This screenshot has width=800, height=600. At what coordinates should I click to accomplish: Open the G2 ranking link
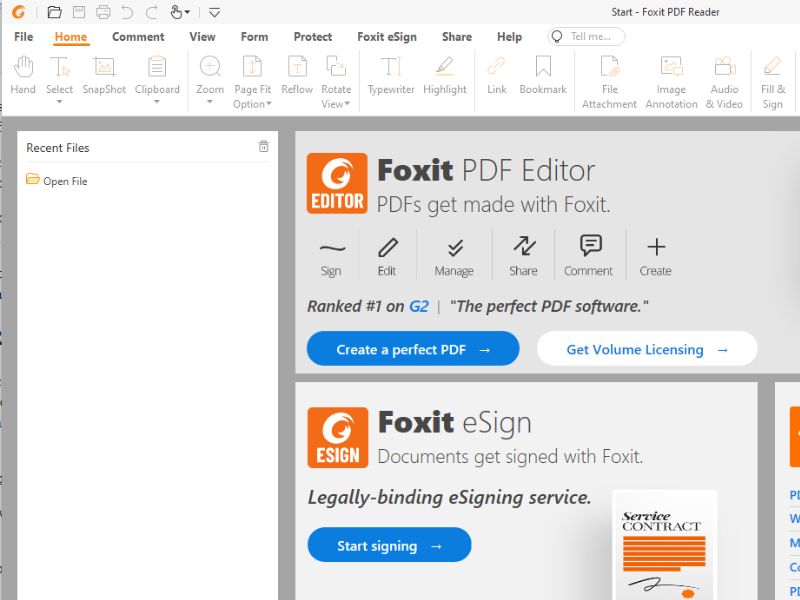point(418,305)
